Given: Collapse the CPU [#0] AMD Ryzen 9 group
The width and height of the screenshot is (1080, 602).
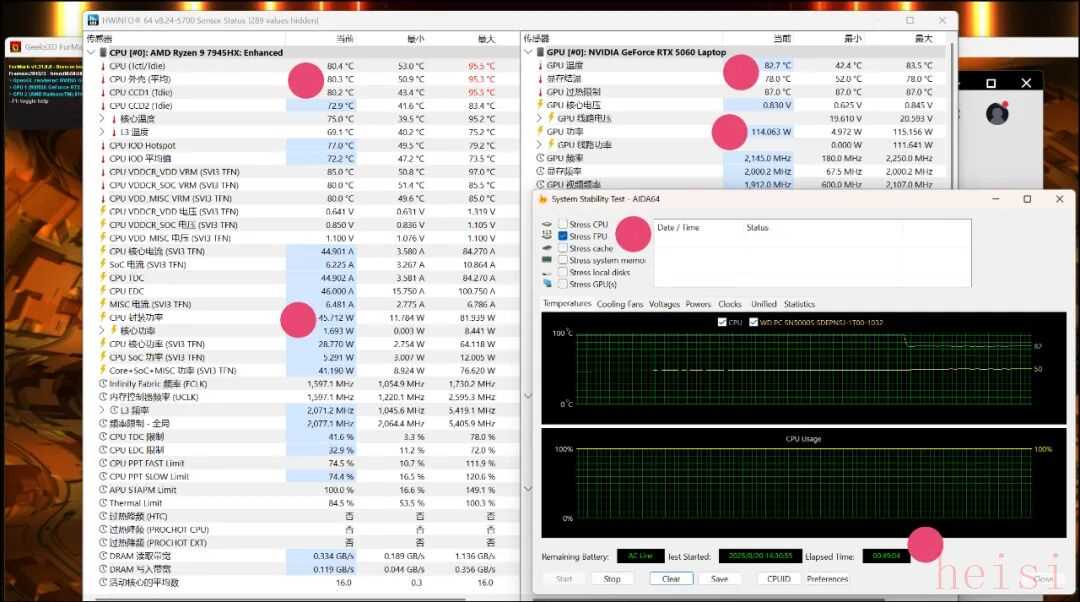Looking at the screenshot, I should pyautogui.click(x=91, y=52).
